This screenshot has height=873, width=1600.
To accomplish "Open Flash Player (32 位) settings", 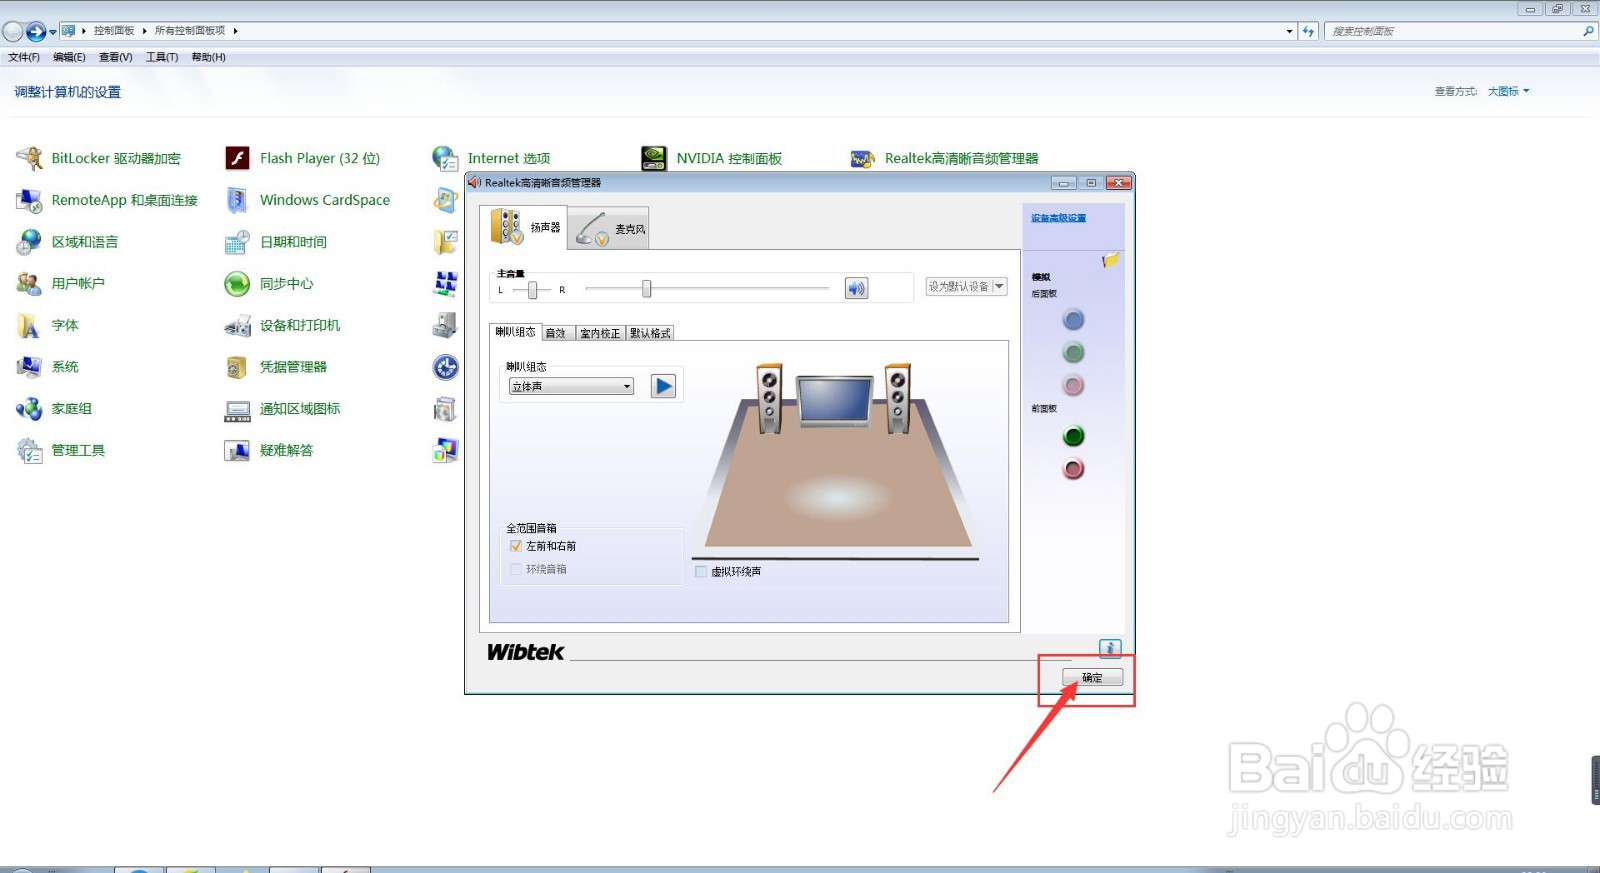I will point(302,158).
